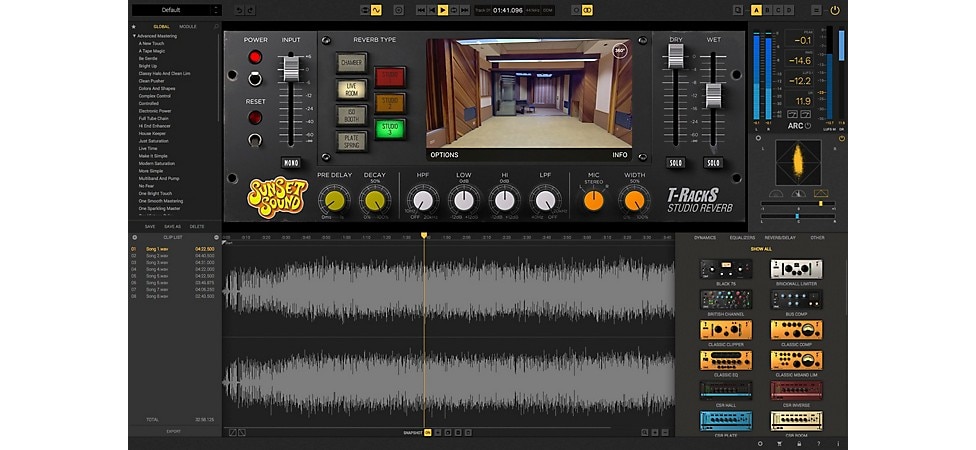The width and height of the screenshot is (976, 450).
Task: Click the PRE DELAY knob
Action: click(x=334, y=200)
